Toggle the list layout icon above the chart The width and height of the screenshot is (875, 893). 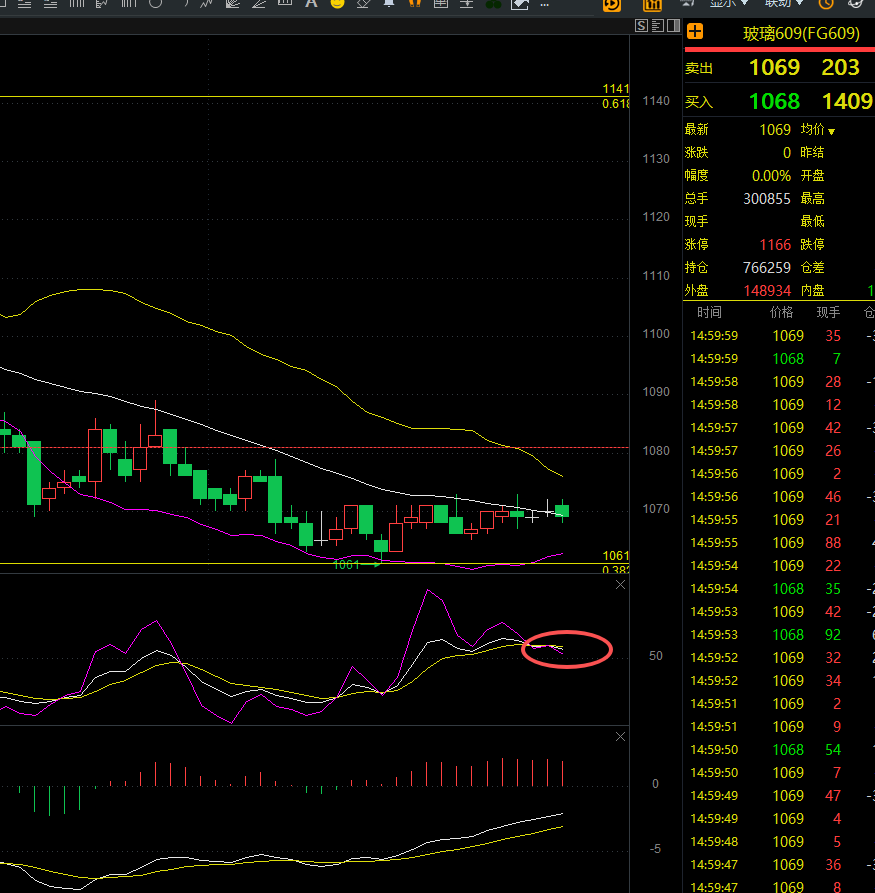click(x=656, y=26)
